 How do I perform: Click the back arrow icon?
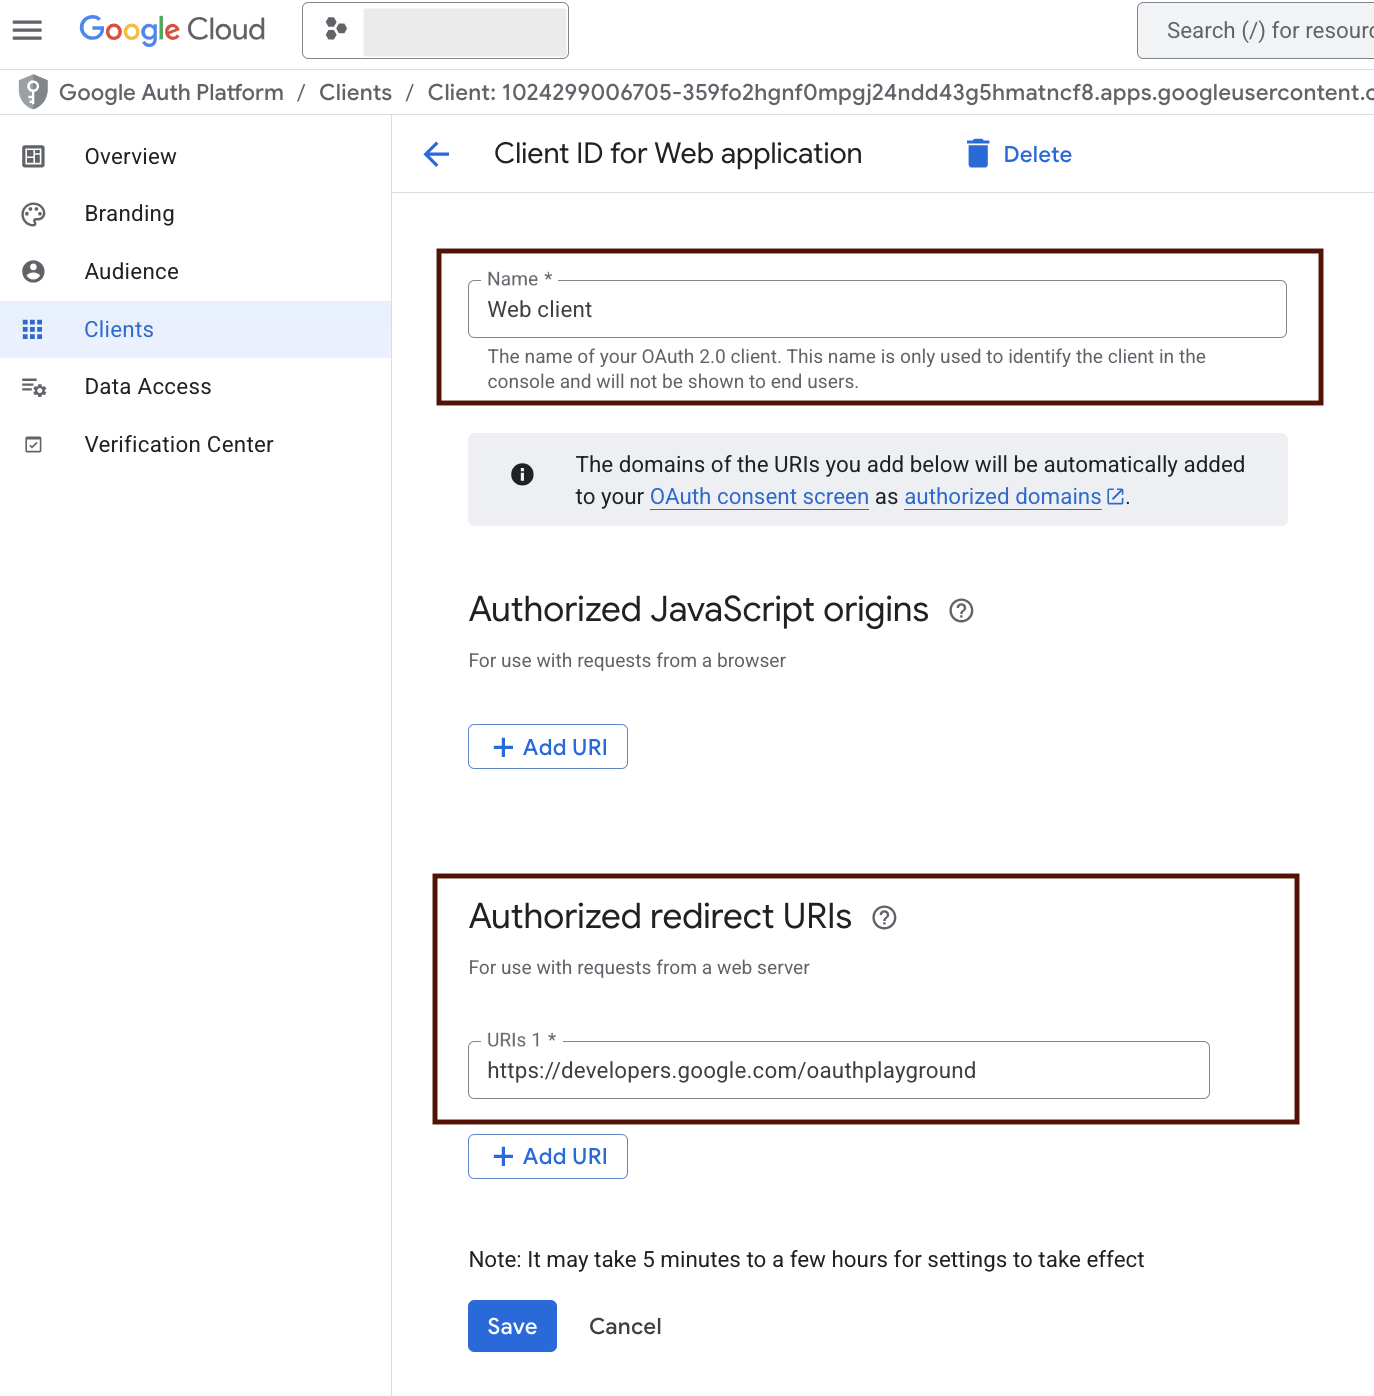click(436, 154)
